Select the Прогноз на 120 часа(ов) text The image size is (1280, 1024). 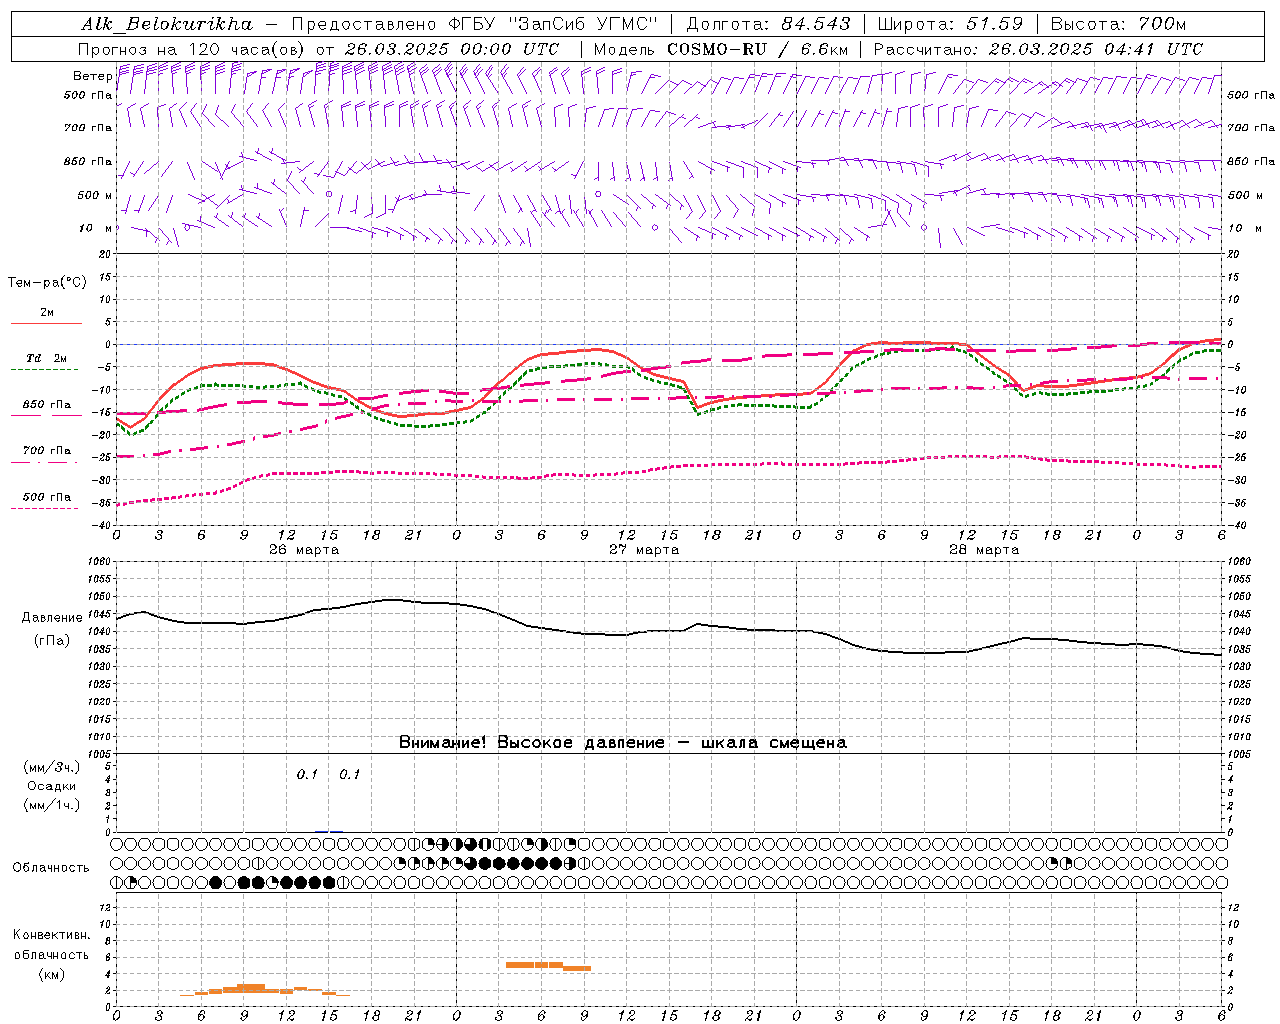[193, 48]
